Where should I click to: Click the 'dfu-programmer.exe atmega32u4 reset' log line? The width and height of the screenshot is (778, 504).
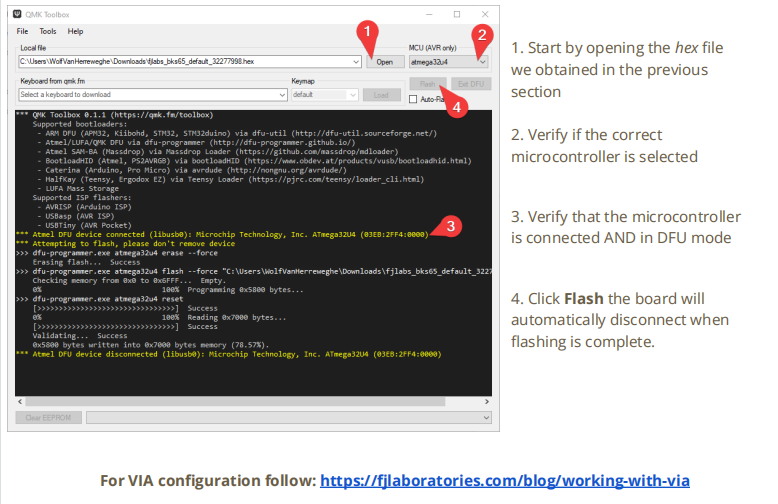pos(100,299)
